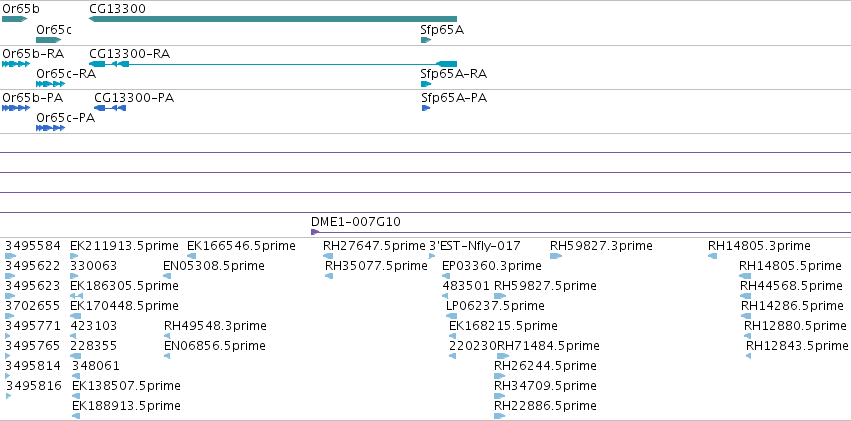The image size is (851, 421).
Task: Click the EN05308.5prime EST label
Action: pyautogui.click(x=214, y=266)
